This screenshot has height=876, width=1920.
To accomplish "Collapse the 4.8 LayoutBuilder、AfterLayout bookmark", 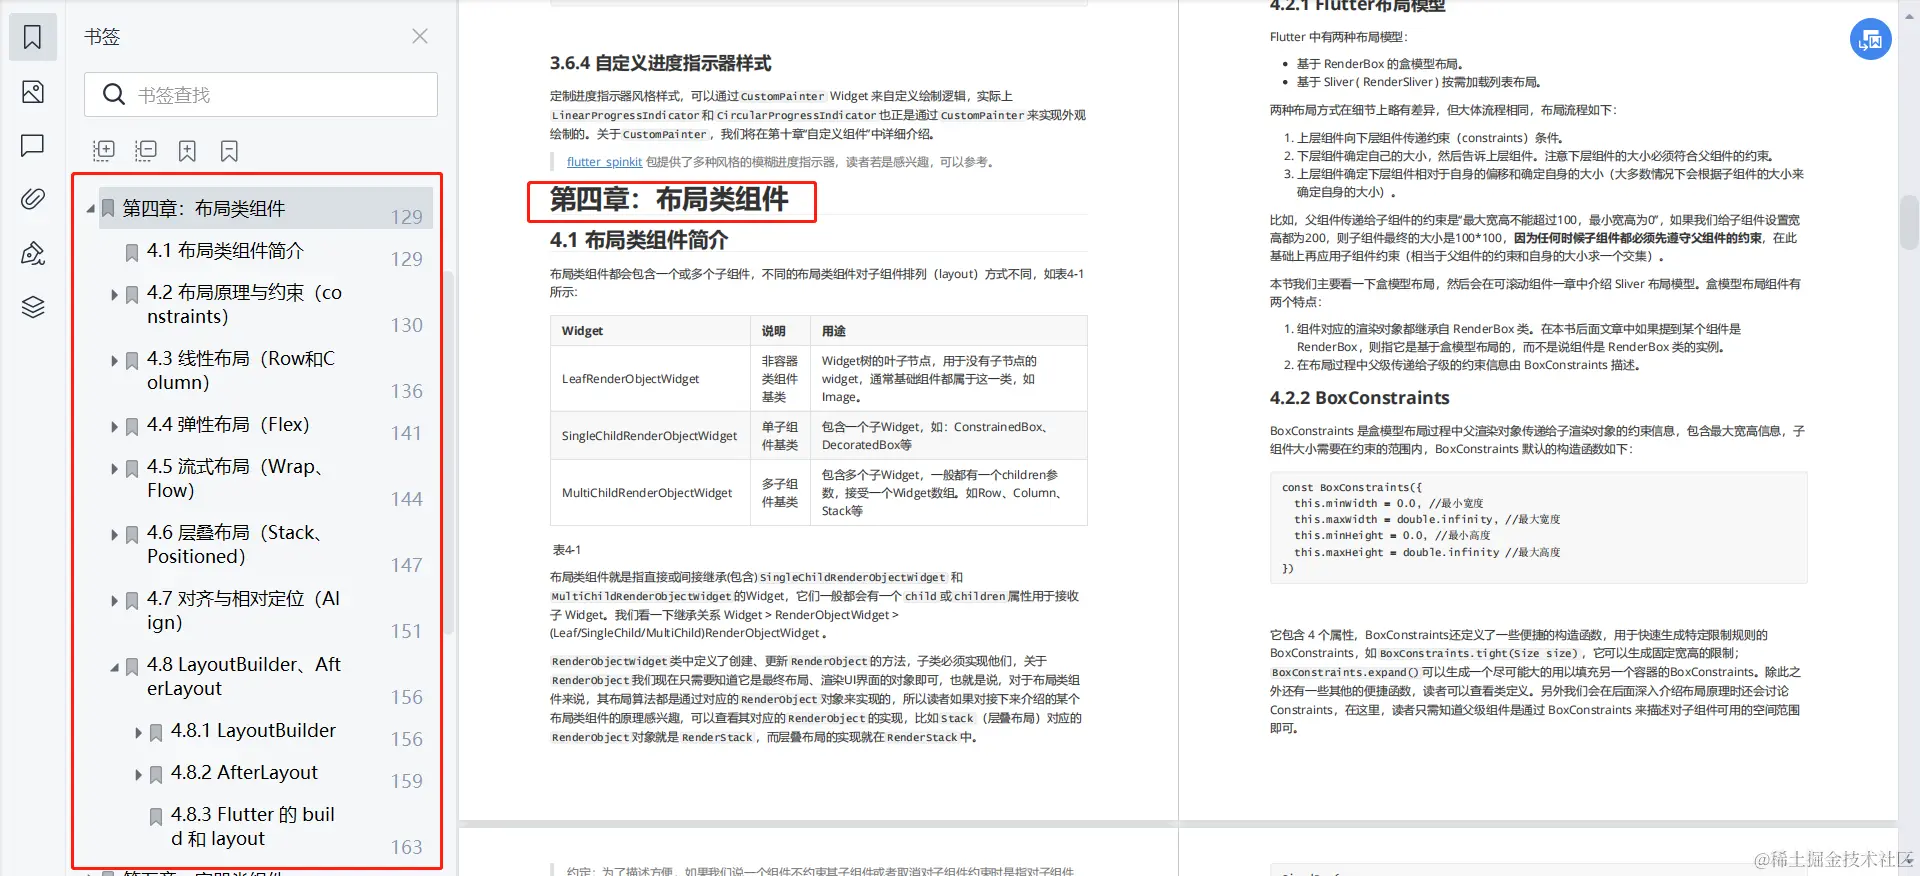I will tap(114, 667).
